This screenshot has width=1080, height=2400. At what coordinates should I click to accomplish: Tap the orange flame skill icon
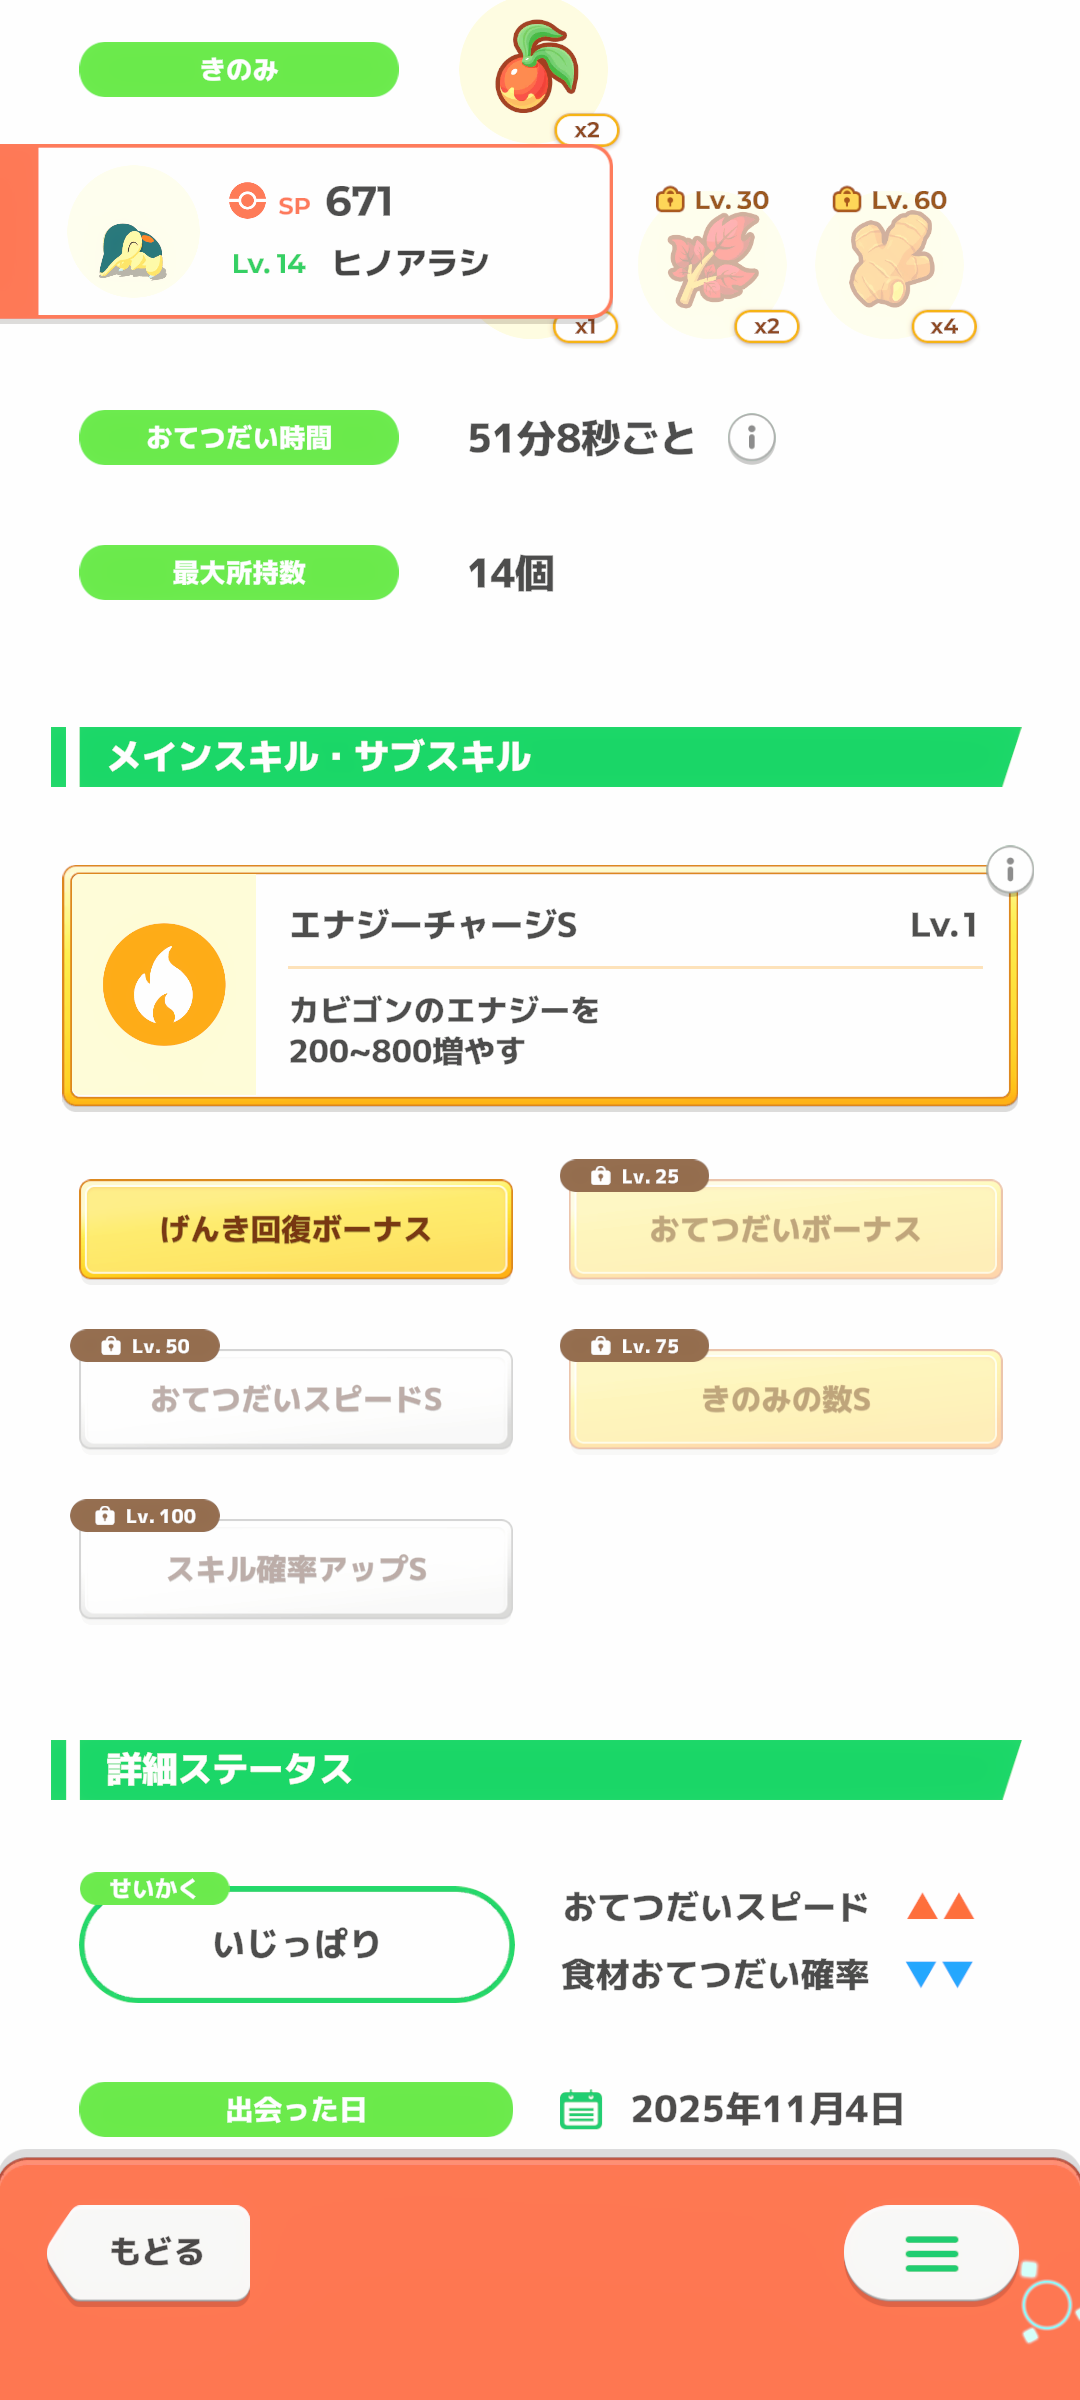tap(164, 985)
